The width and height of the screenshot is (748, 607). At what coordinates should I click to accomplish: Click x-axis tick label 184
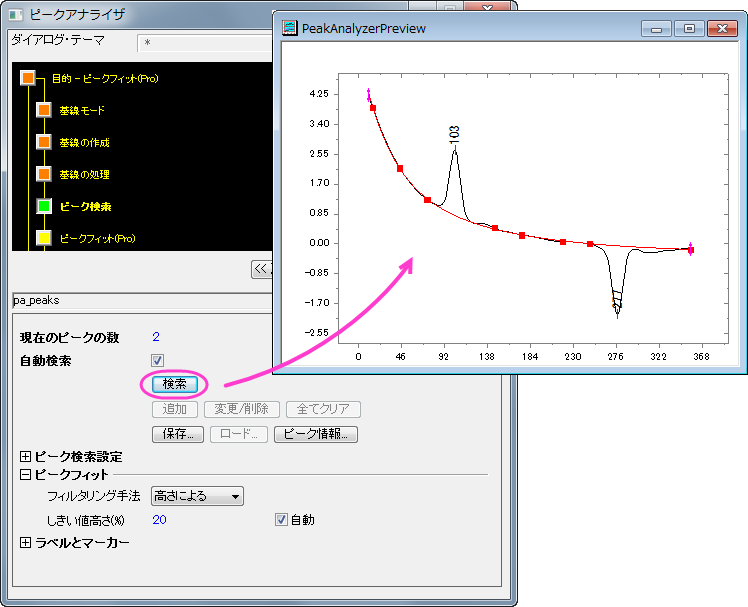click(530, 356)
